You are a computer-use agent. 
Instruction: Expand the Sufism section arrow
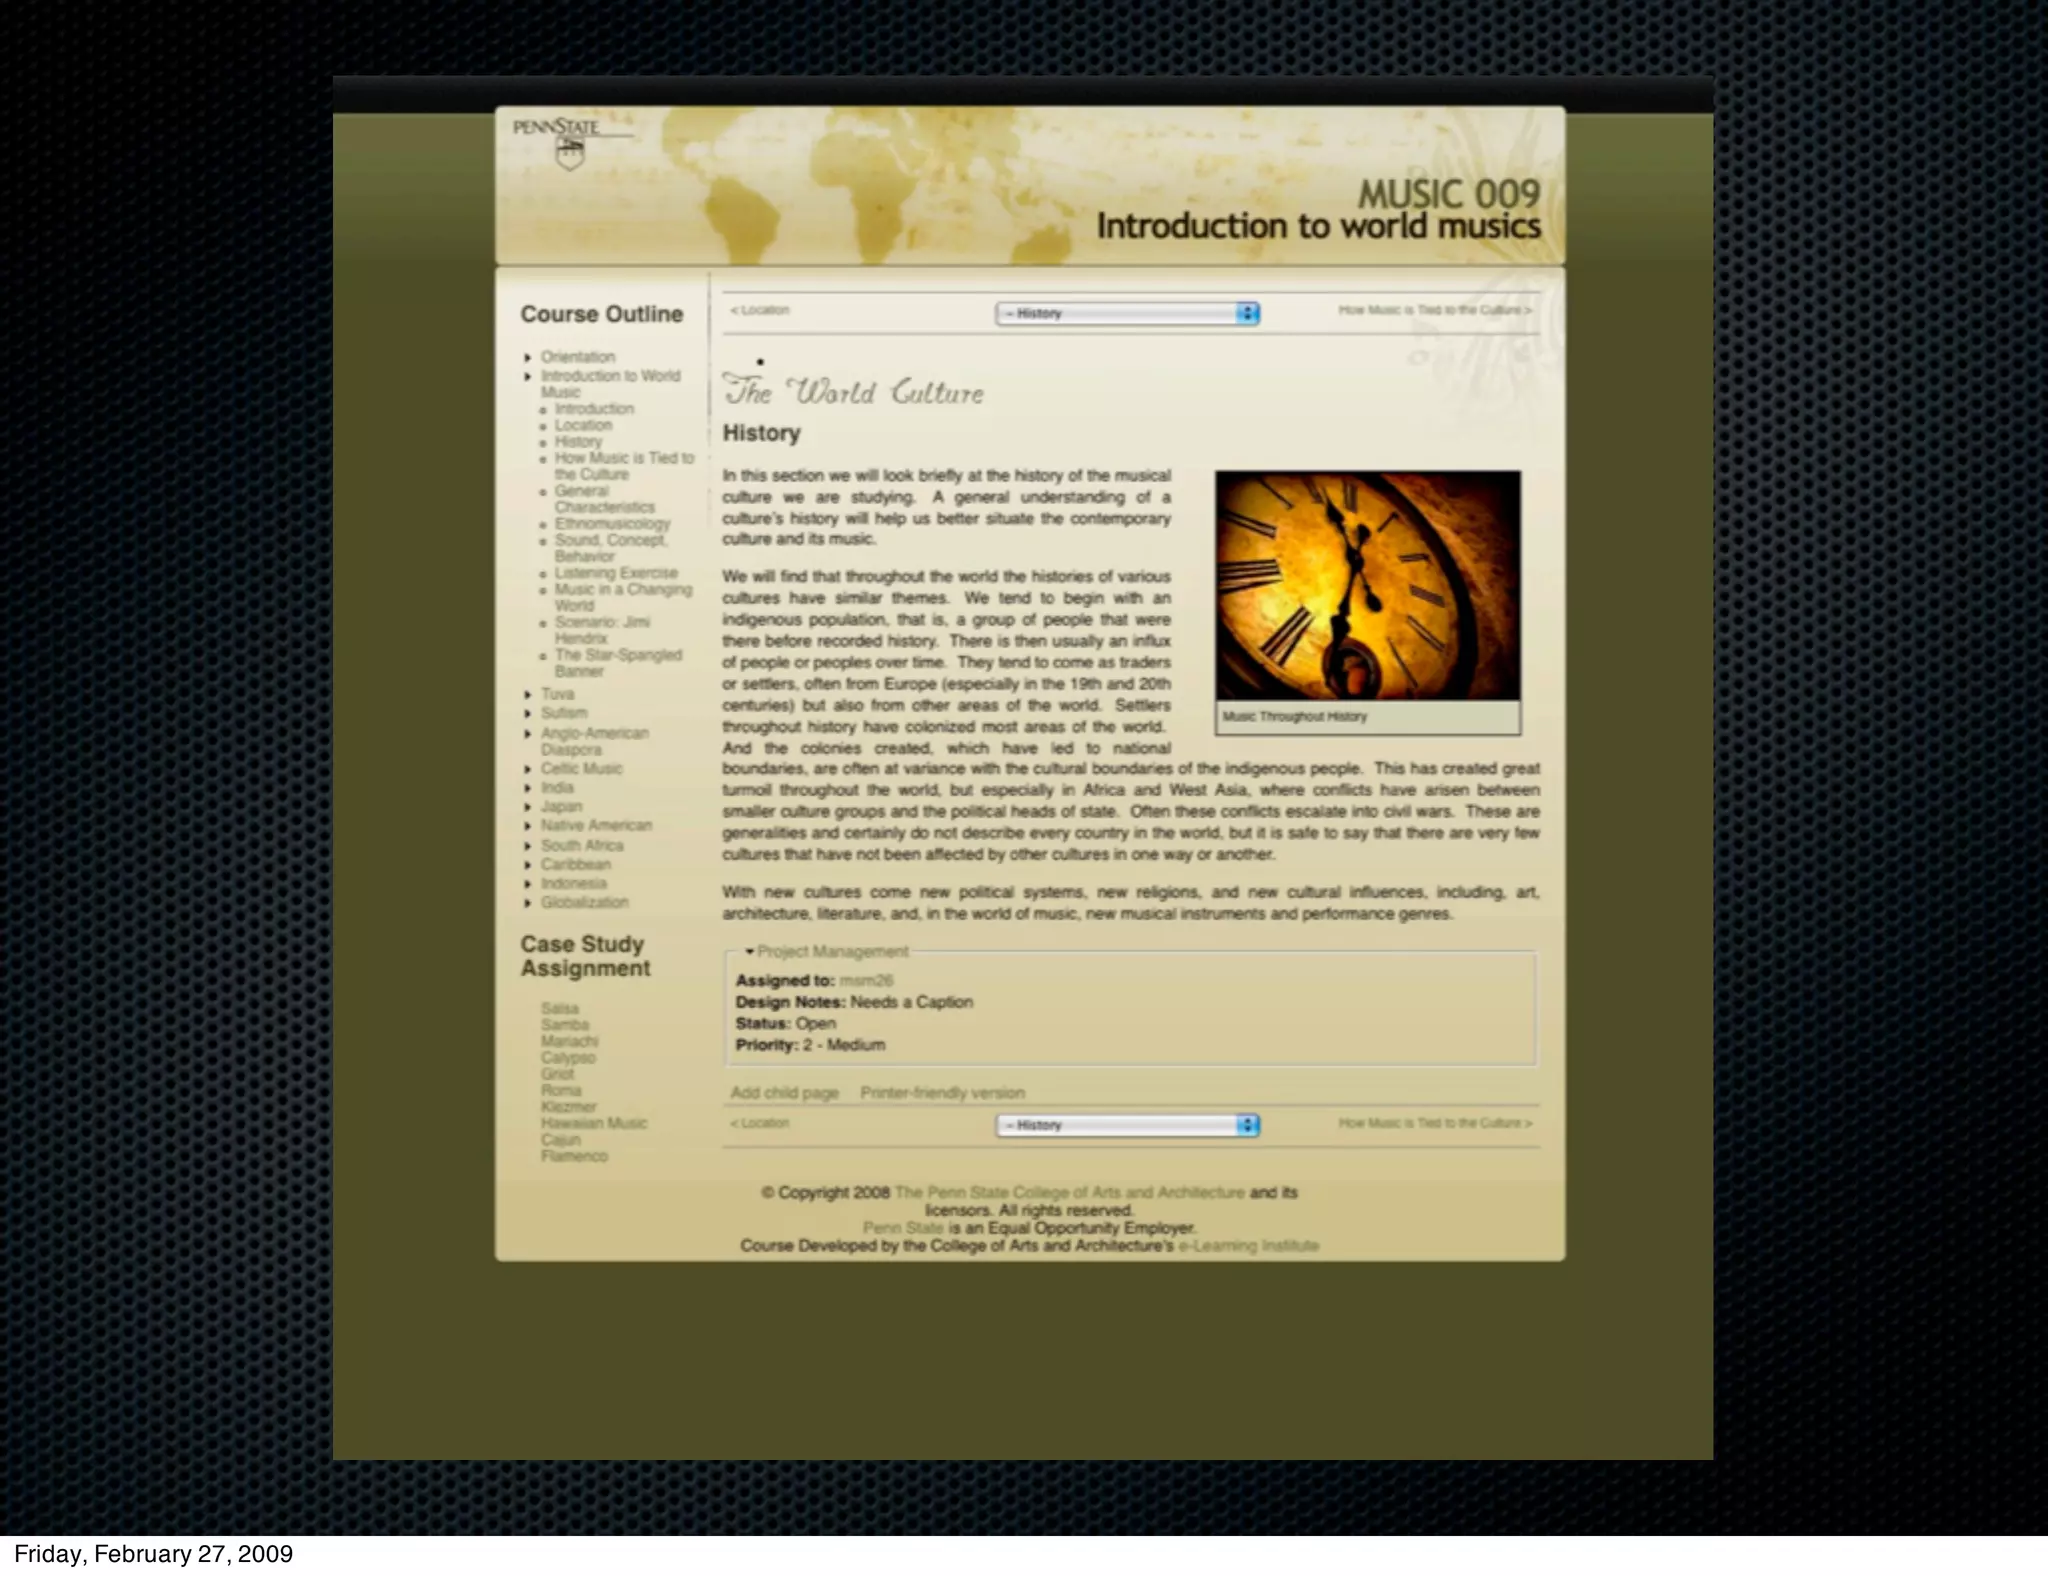click(528, 713)
